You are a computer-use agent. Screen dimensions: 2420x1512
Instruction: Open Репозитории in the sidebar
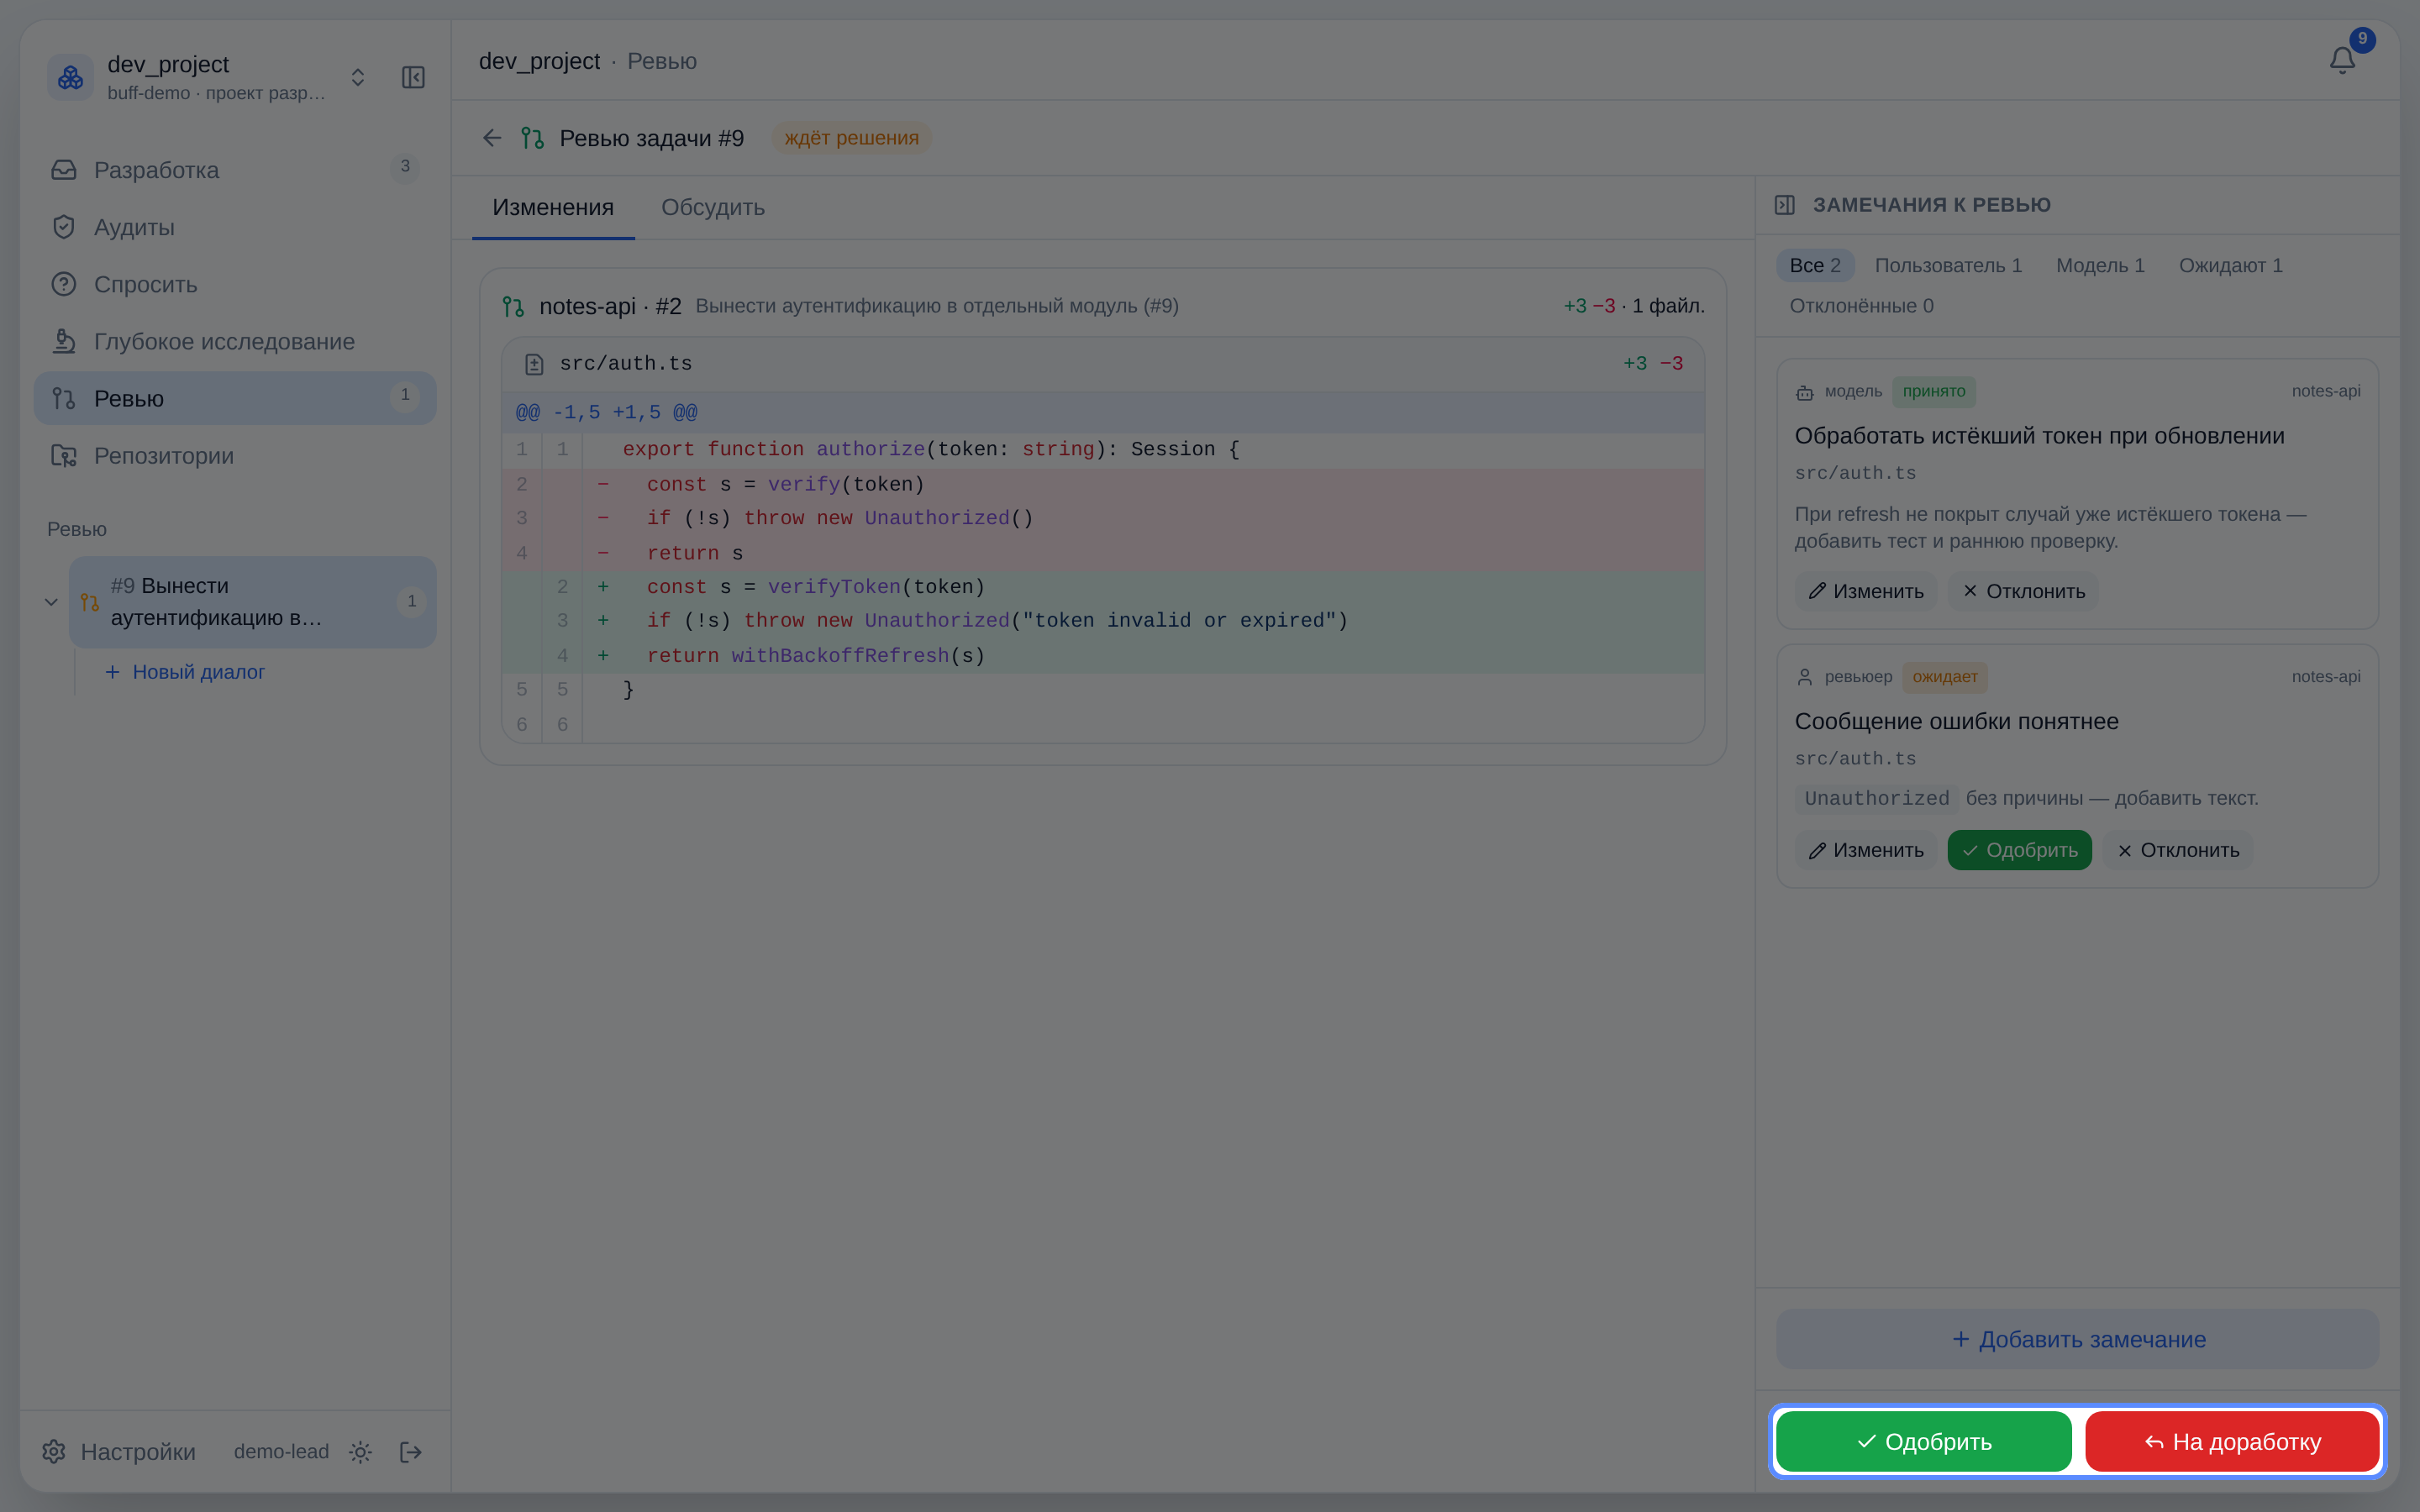pos(235,455)
